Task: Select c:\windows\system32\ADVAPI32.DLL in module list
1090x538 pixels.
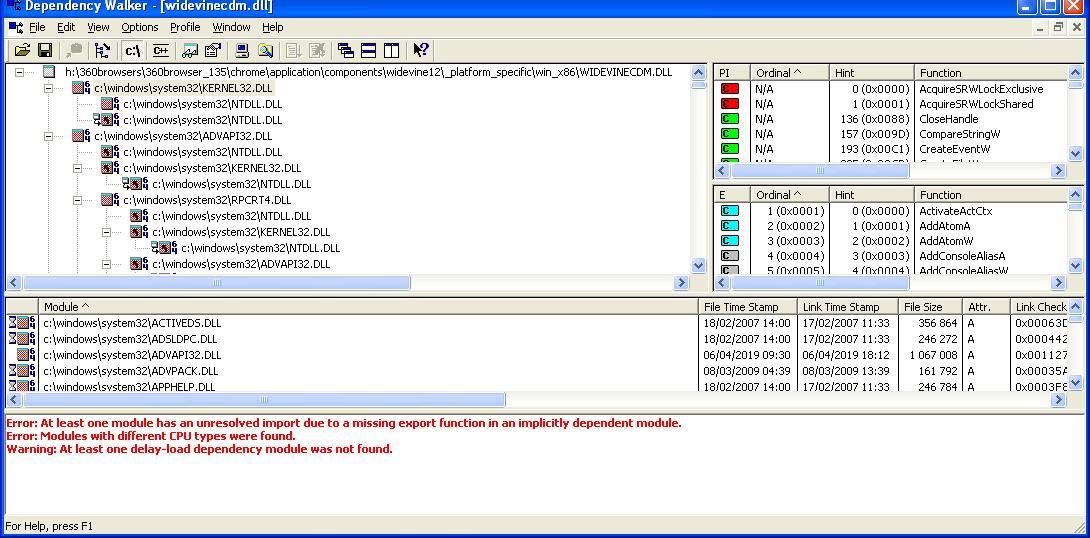Action: pos(132,354)
